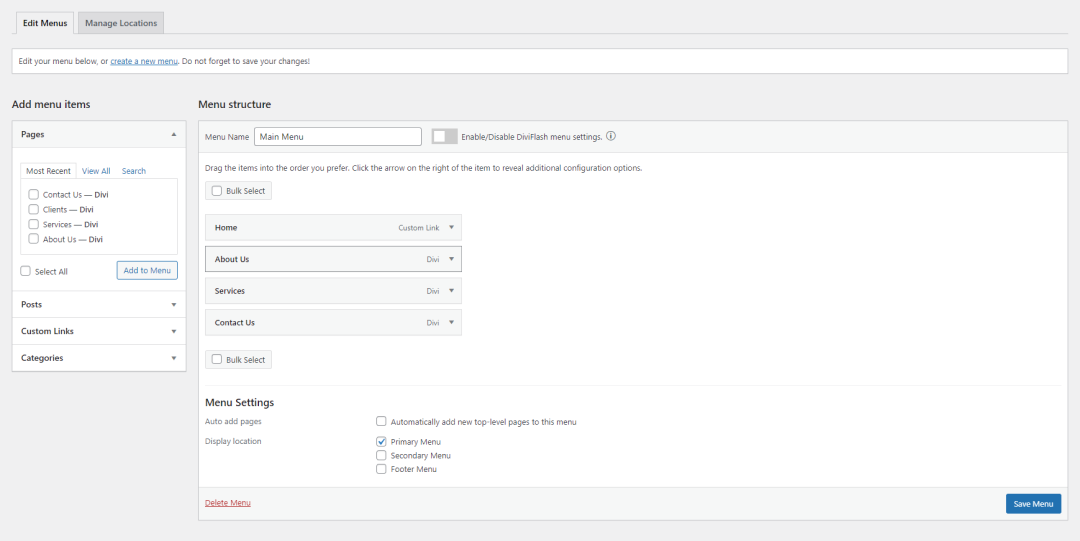
Task: Collapse the Pages panel arrow
Action: (174, 134)
